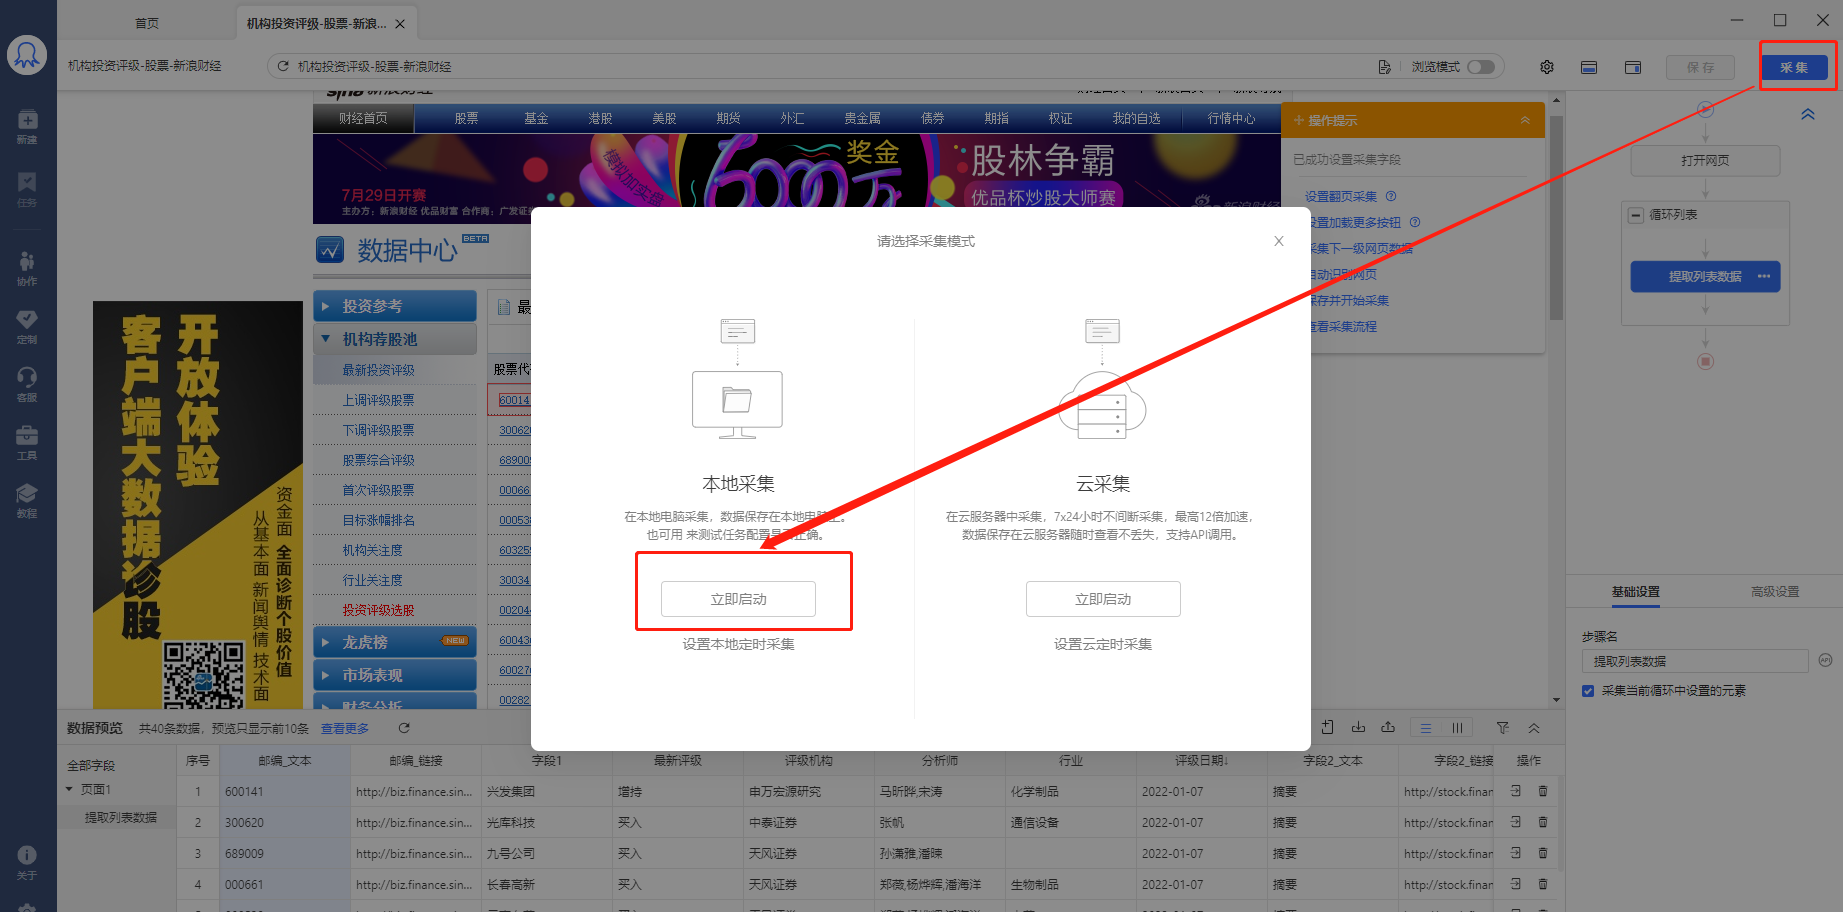Click the export data icon

pyautogui.click(x=1388, y=727)
